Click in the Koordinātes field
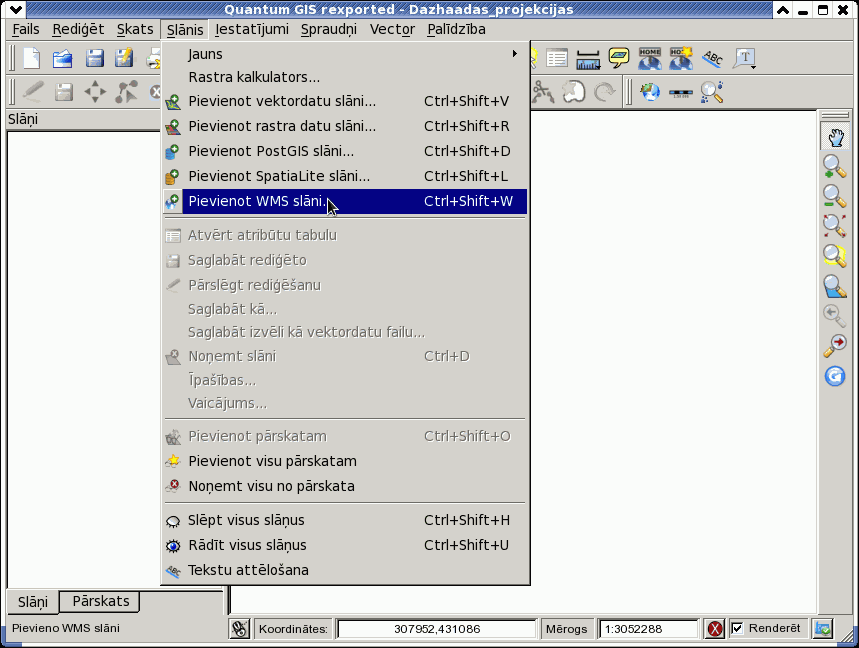 (x=437, y=629)
